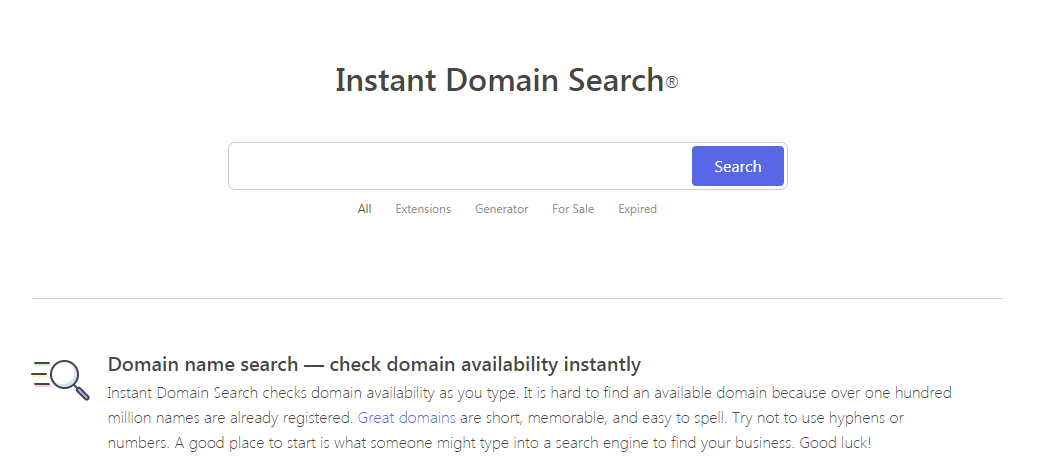Click the closing text 'Good luck!'
The width and height of the screenshot is (1060, 474).
pos(836,444)
